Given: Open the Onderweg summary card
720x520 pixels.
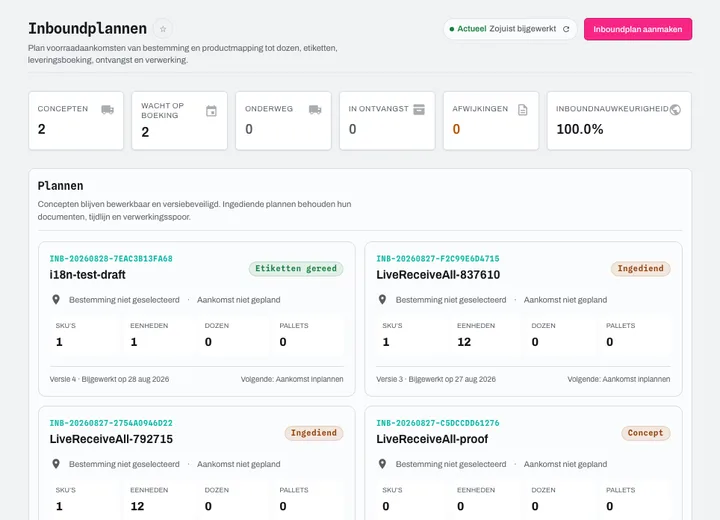Looking at the screenshot, I should 283,120.
